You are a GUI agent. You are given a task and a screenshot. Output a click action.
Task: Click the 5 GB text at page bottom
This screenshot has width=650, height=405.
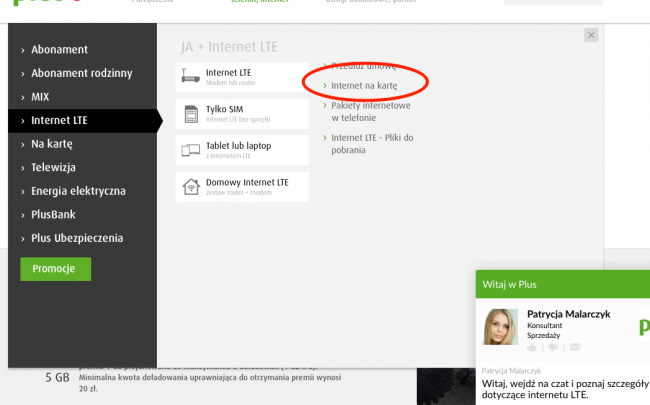[57, 378]
